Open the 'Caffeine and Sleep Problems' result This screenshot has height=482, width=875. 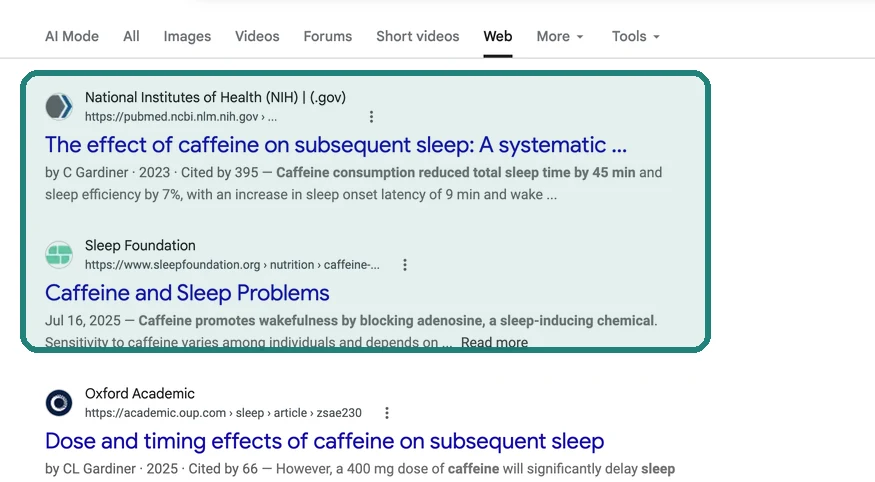[187, 293]
